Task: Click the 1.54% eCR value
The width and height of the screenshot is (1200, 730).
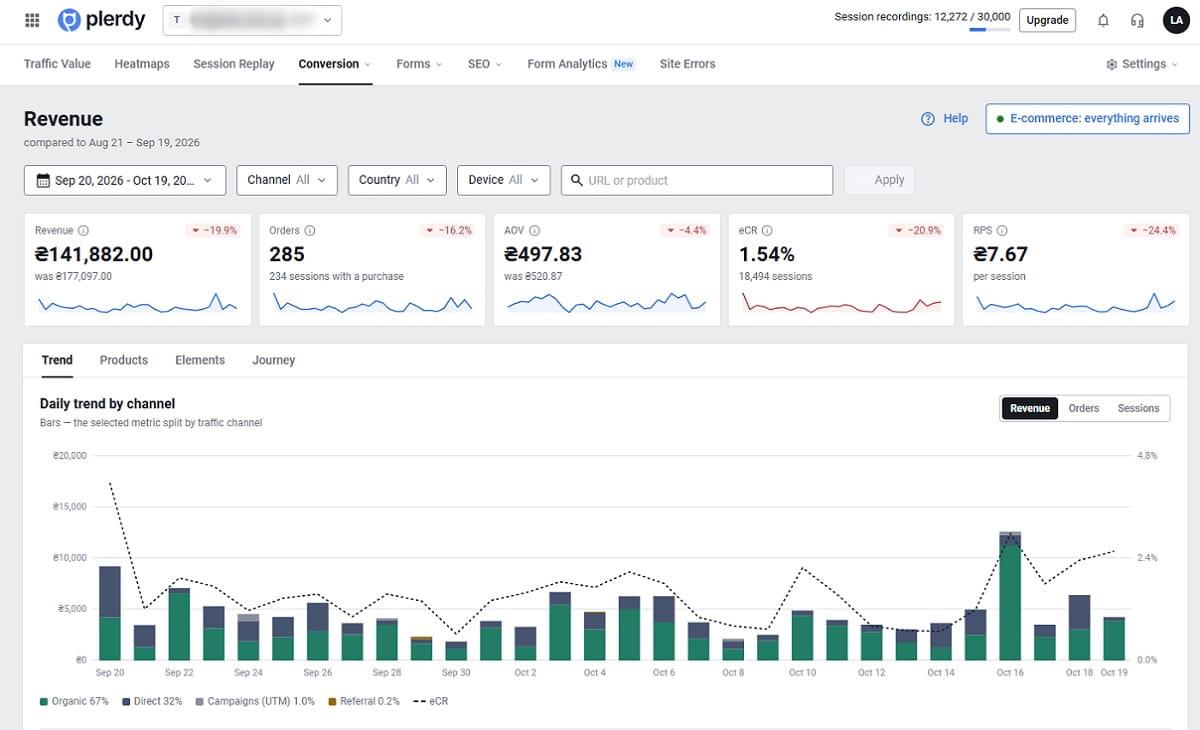Action: pyautogui.click(x=767, y=254)
